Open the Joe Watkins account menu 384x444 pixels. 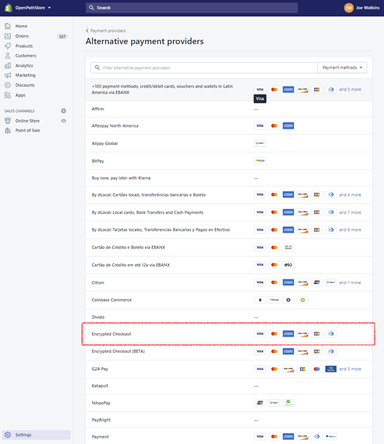coord(362,8)
